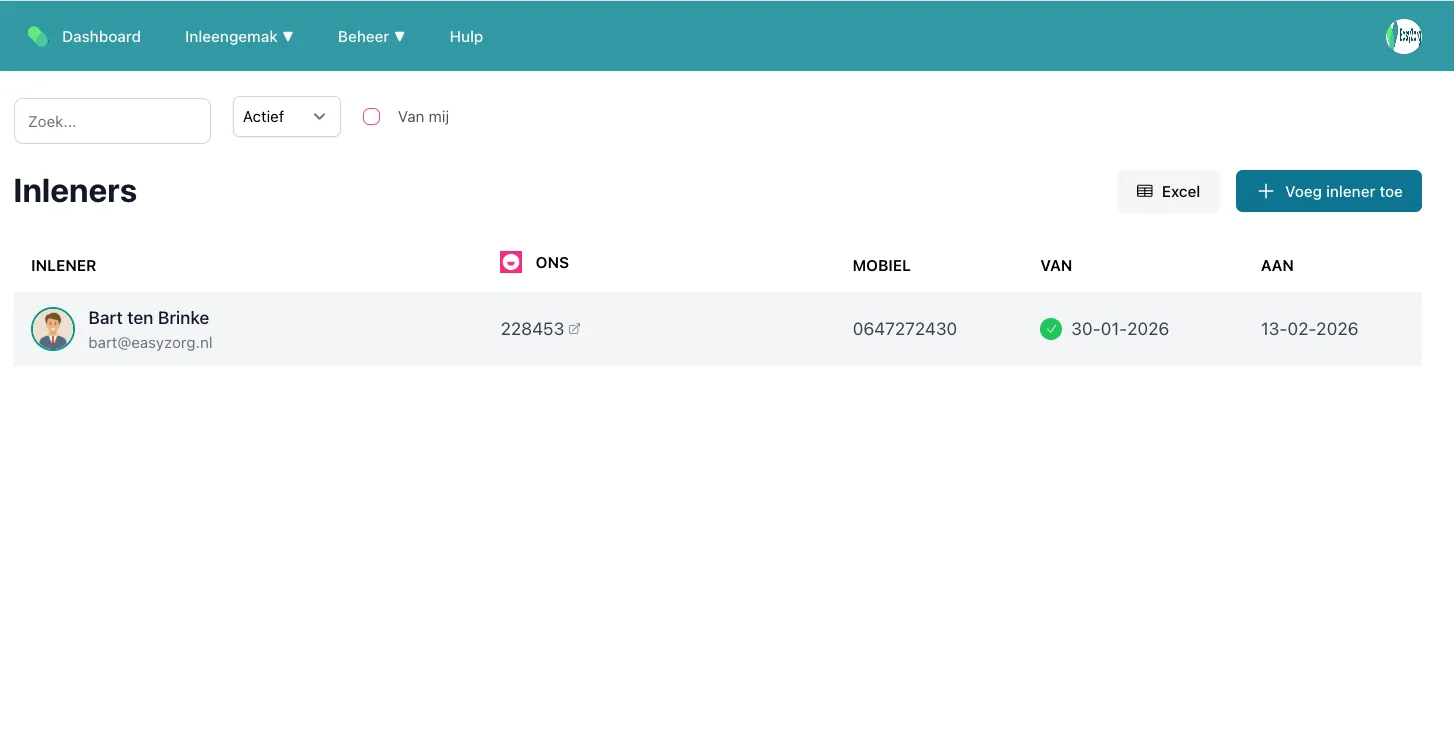
Task: Click mobile number 0647272430
Action: pos(905,329)
